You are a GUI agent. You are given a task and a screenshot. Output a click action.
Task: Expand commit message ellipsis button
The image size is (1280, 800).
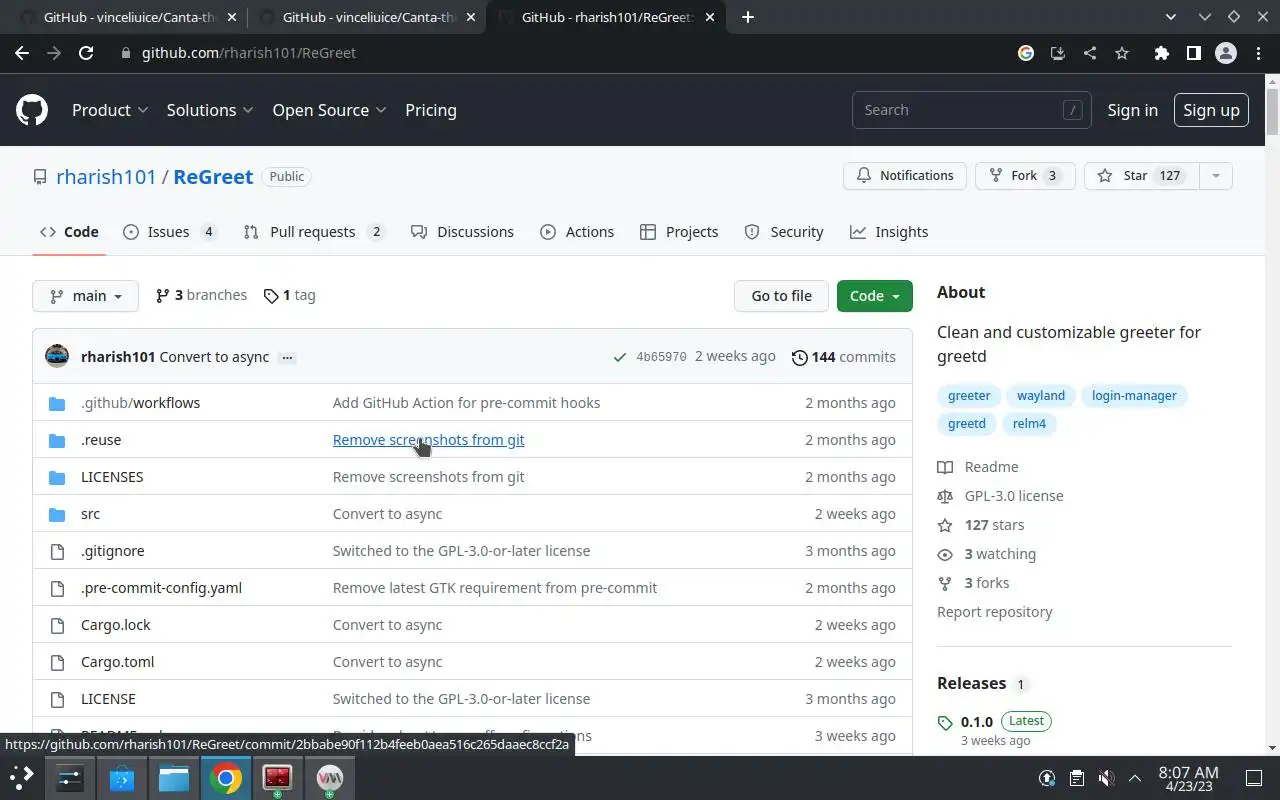point(287,357)
